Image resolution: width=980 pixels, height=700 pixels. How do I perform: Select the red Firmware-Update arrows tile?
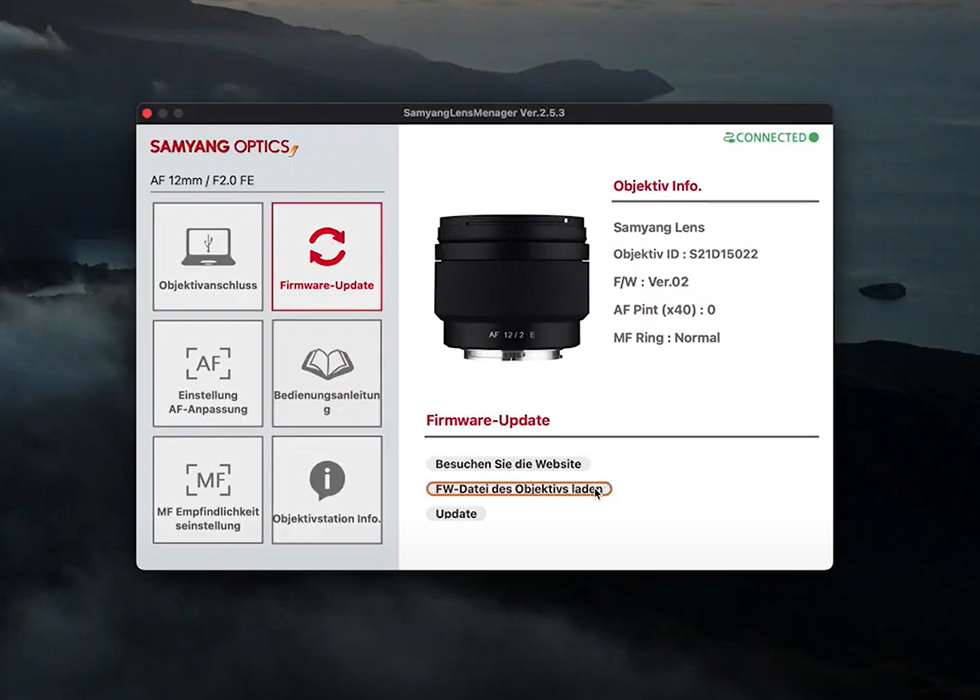tap(327, 256)
